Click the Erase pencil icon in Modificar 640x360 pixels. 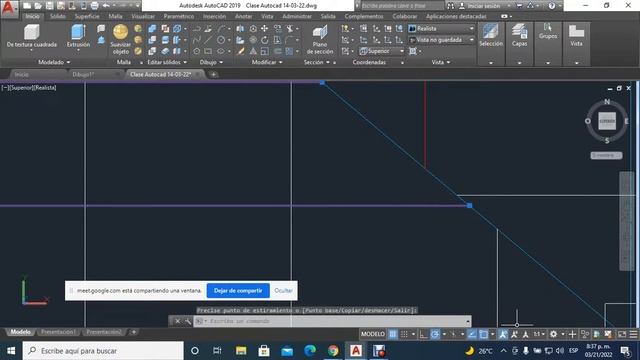tap(240, 51)
